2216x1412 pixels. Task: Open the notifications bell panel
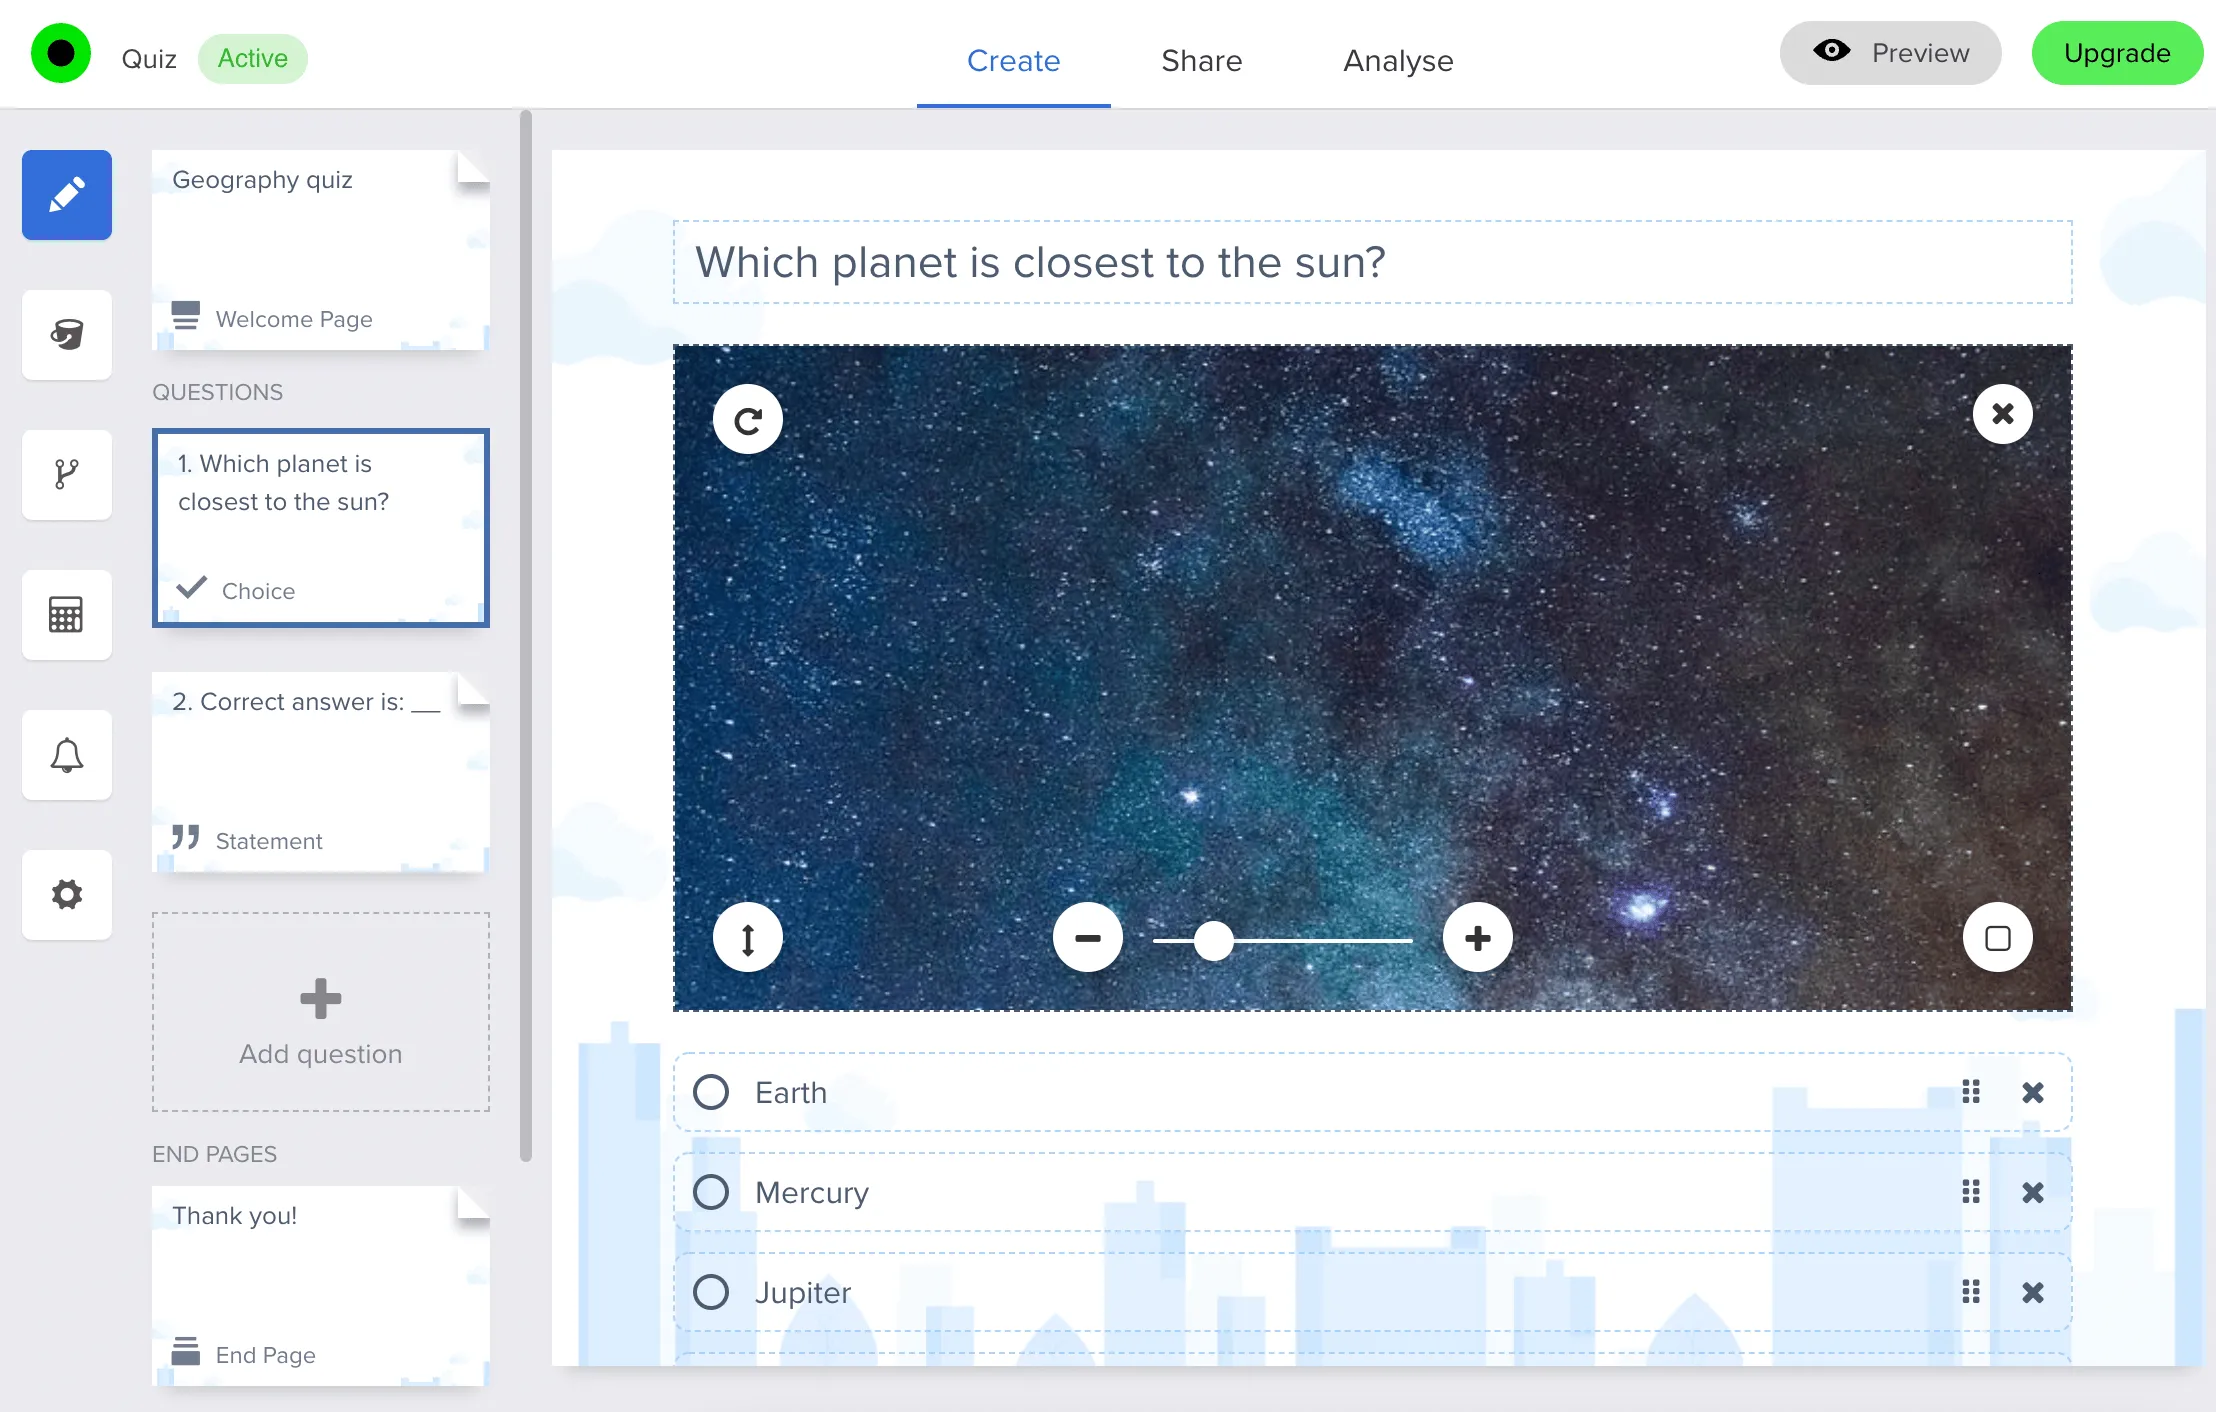66,755
